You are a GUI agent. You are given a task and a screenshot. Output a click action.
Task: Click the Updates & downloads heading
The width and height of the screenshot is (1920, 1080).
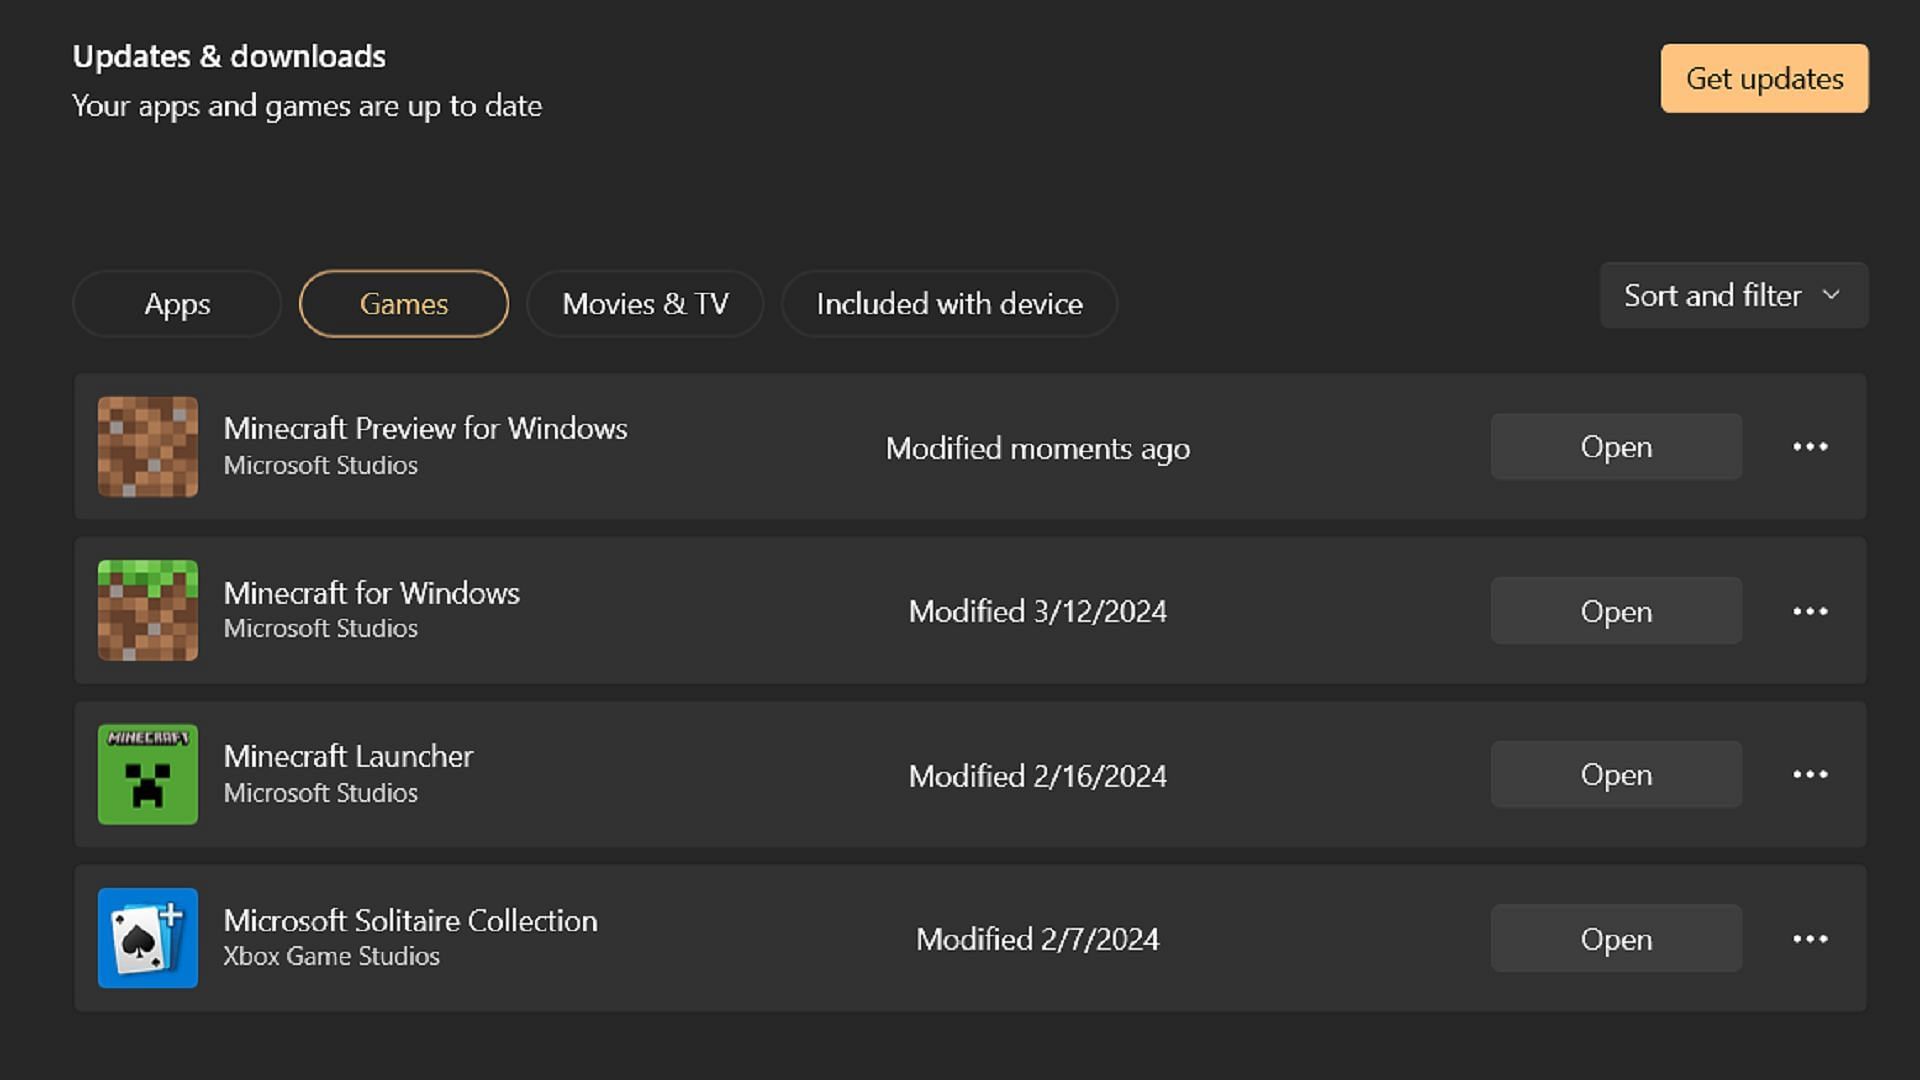(x=229, y=57)
